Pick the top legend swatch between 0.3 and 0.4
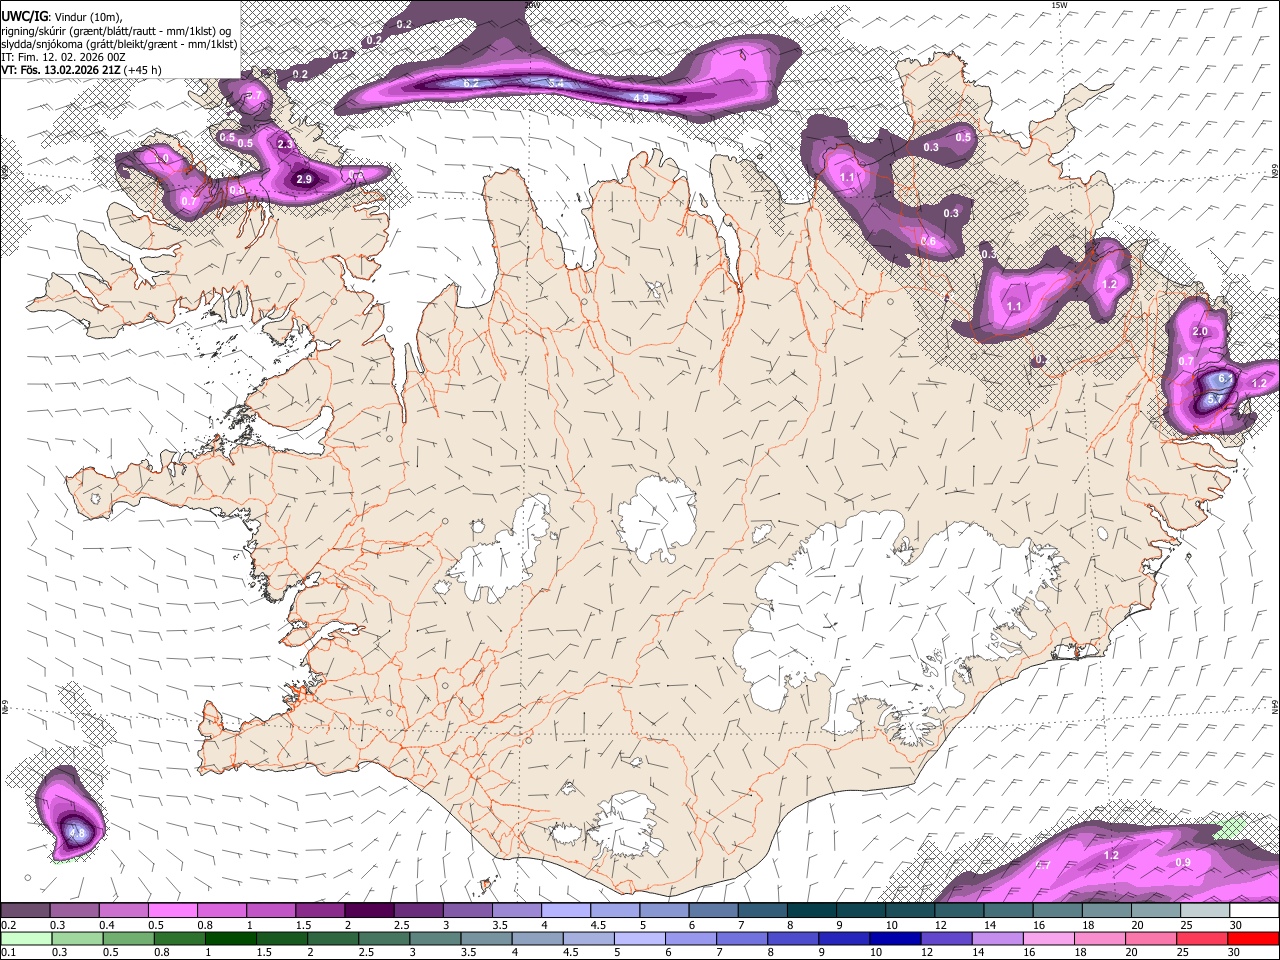Screen dimensions: 1280x960 tap(74, 911)
